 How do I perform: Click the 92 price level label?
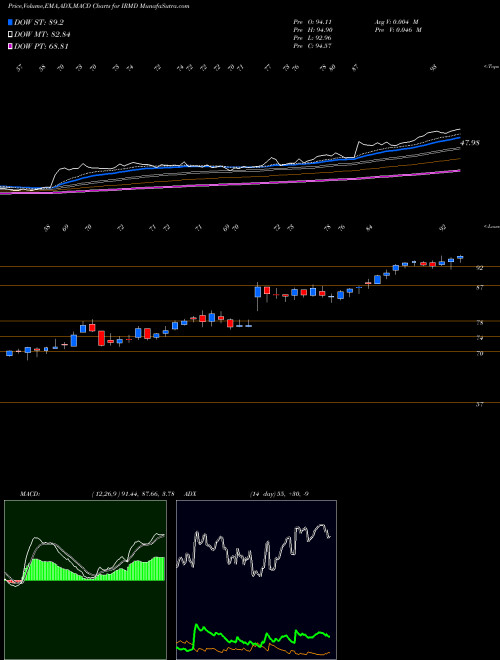coord(479,268)
